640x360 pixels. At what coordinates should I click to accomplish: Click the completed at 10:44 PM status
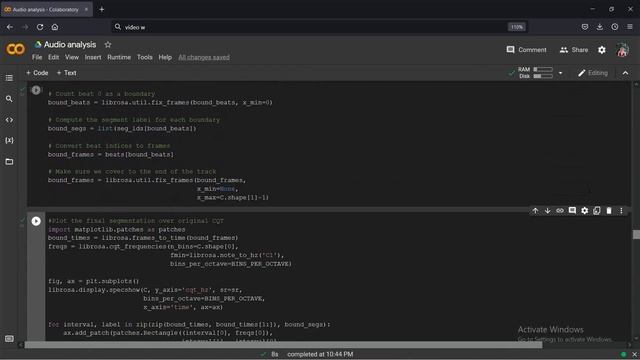click(320, 354)
